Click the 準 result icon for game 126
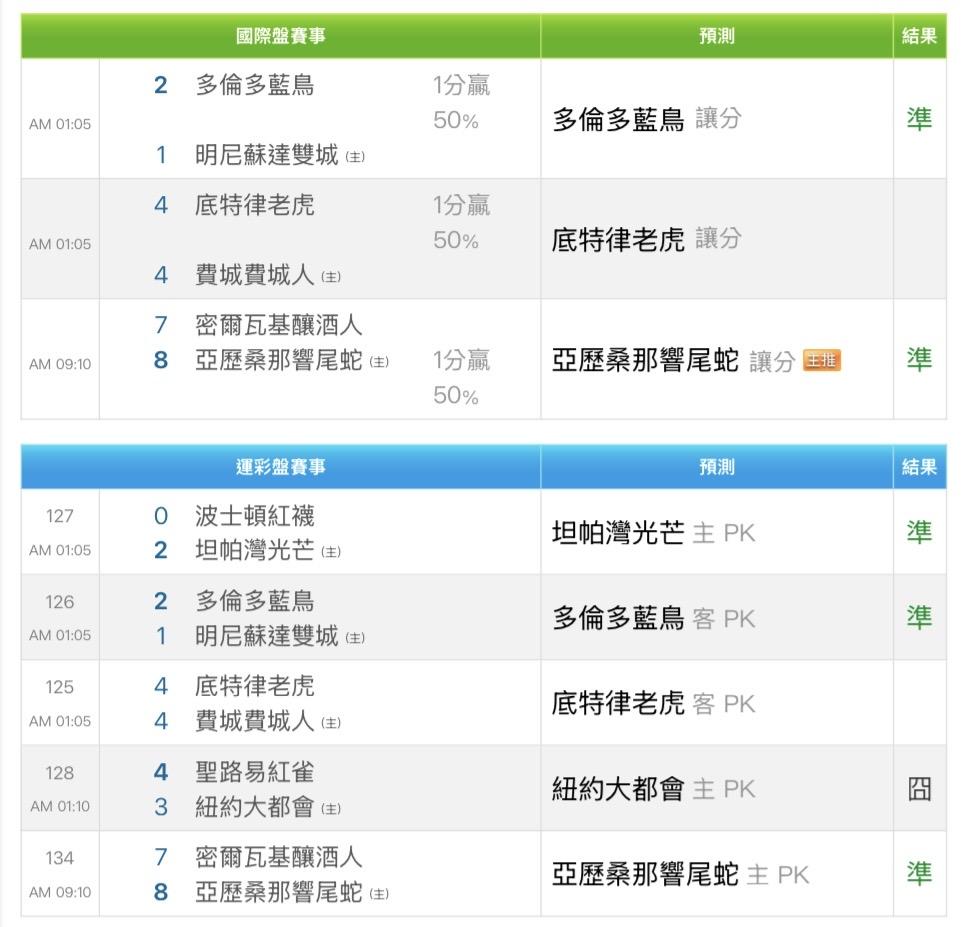 click(x=919, y=618)
